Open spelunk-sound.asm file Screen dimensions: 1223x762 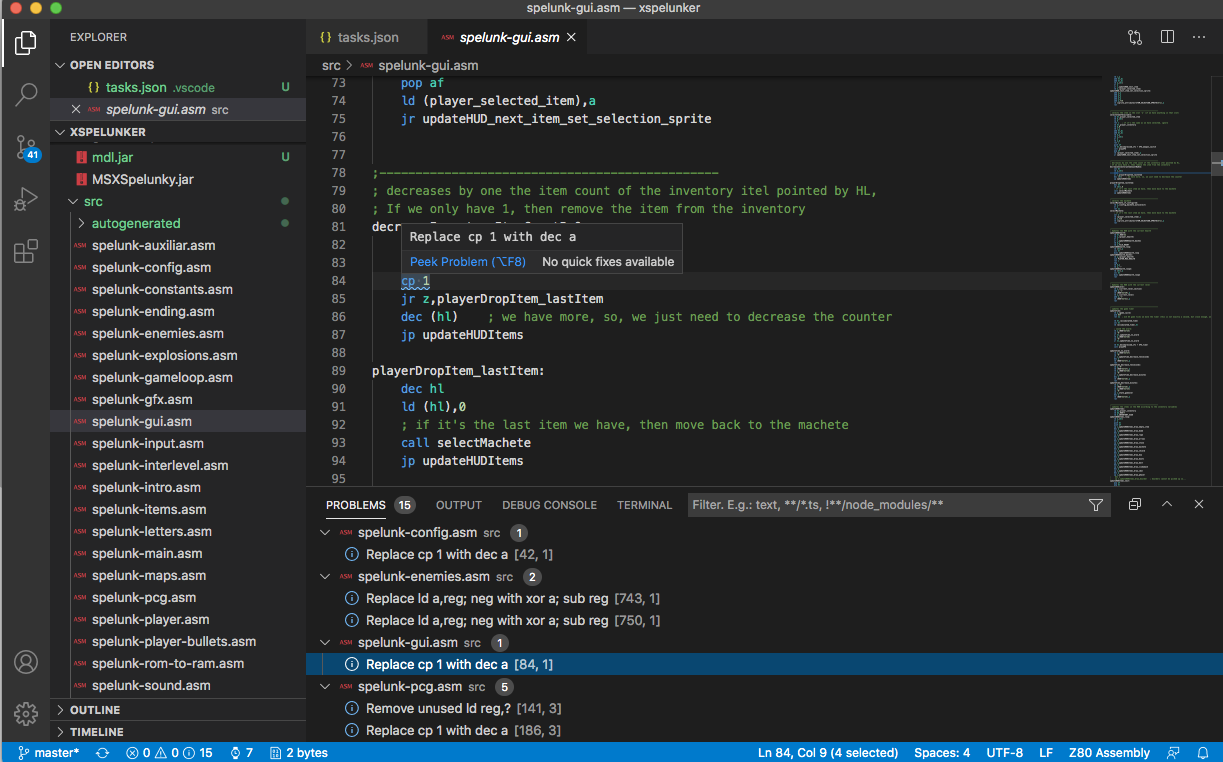coord(178,685)
